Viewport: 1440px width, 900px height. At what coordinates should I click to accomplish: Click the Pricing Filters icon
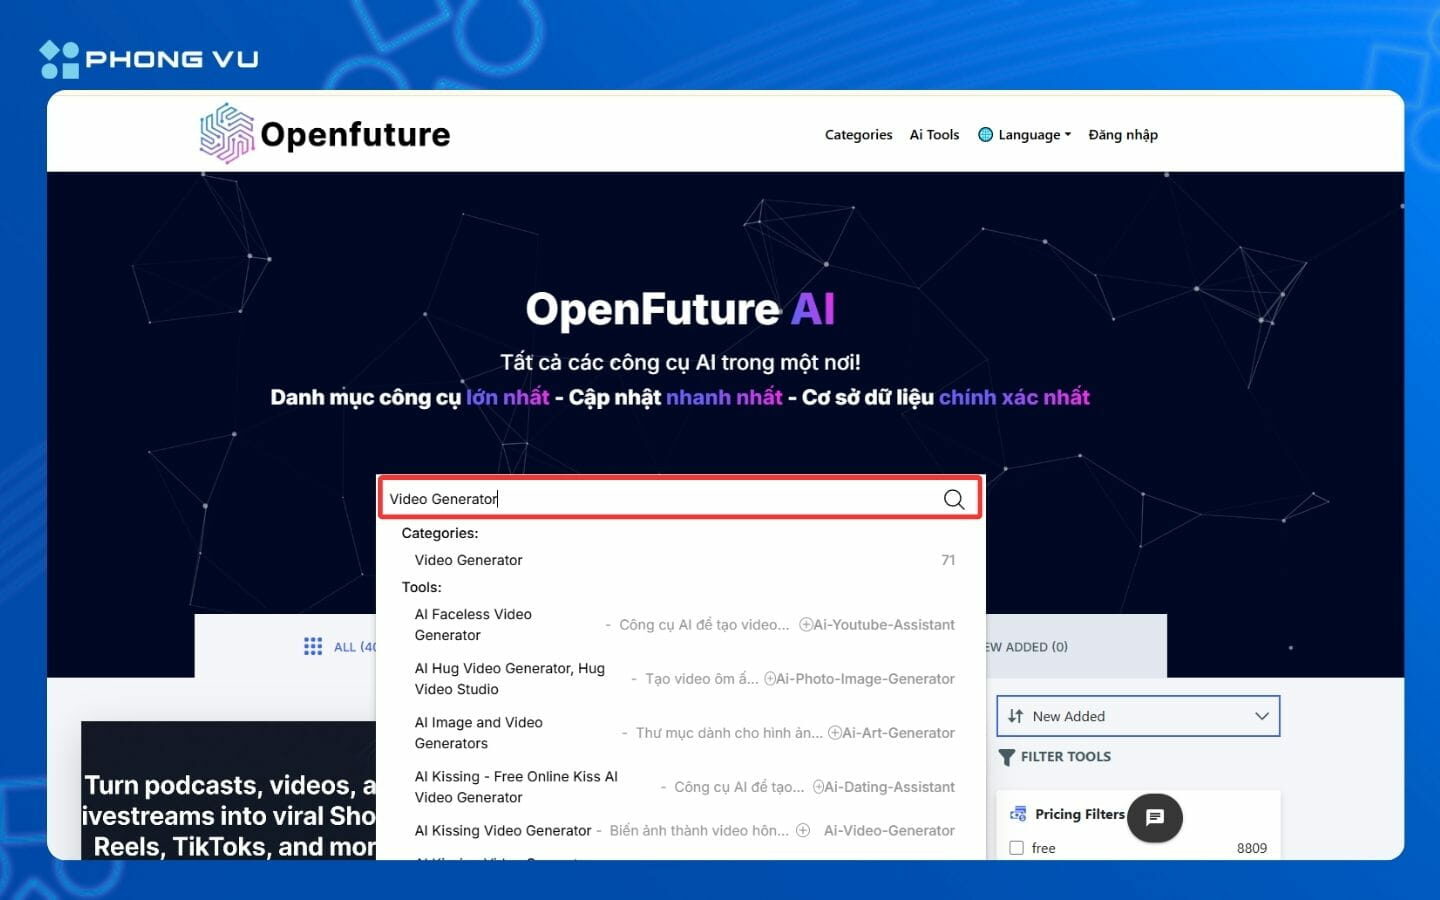click(x=1018, y=814)
